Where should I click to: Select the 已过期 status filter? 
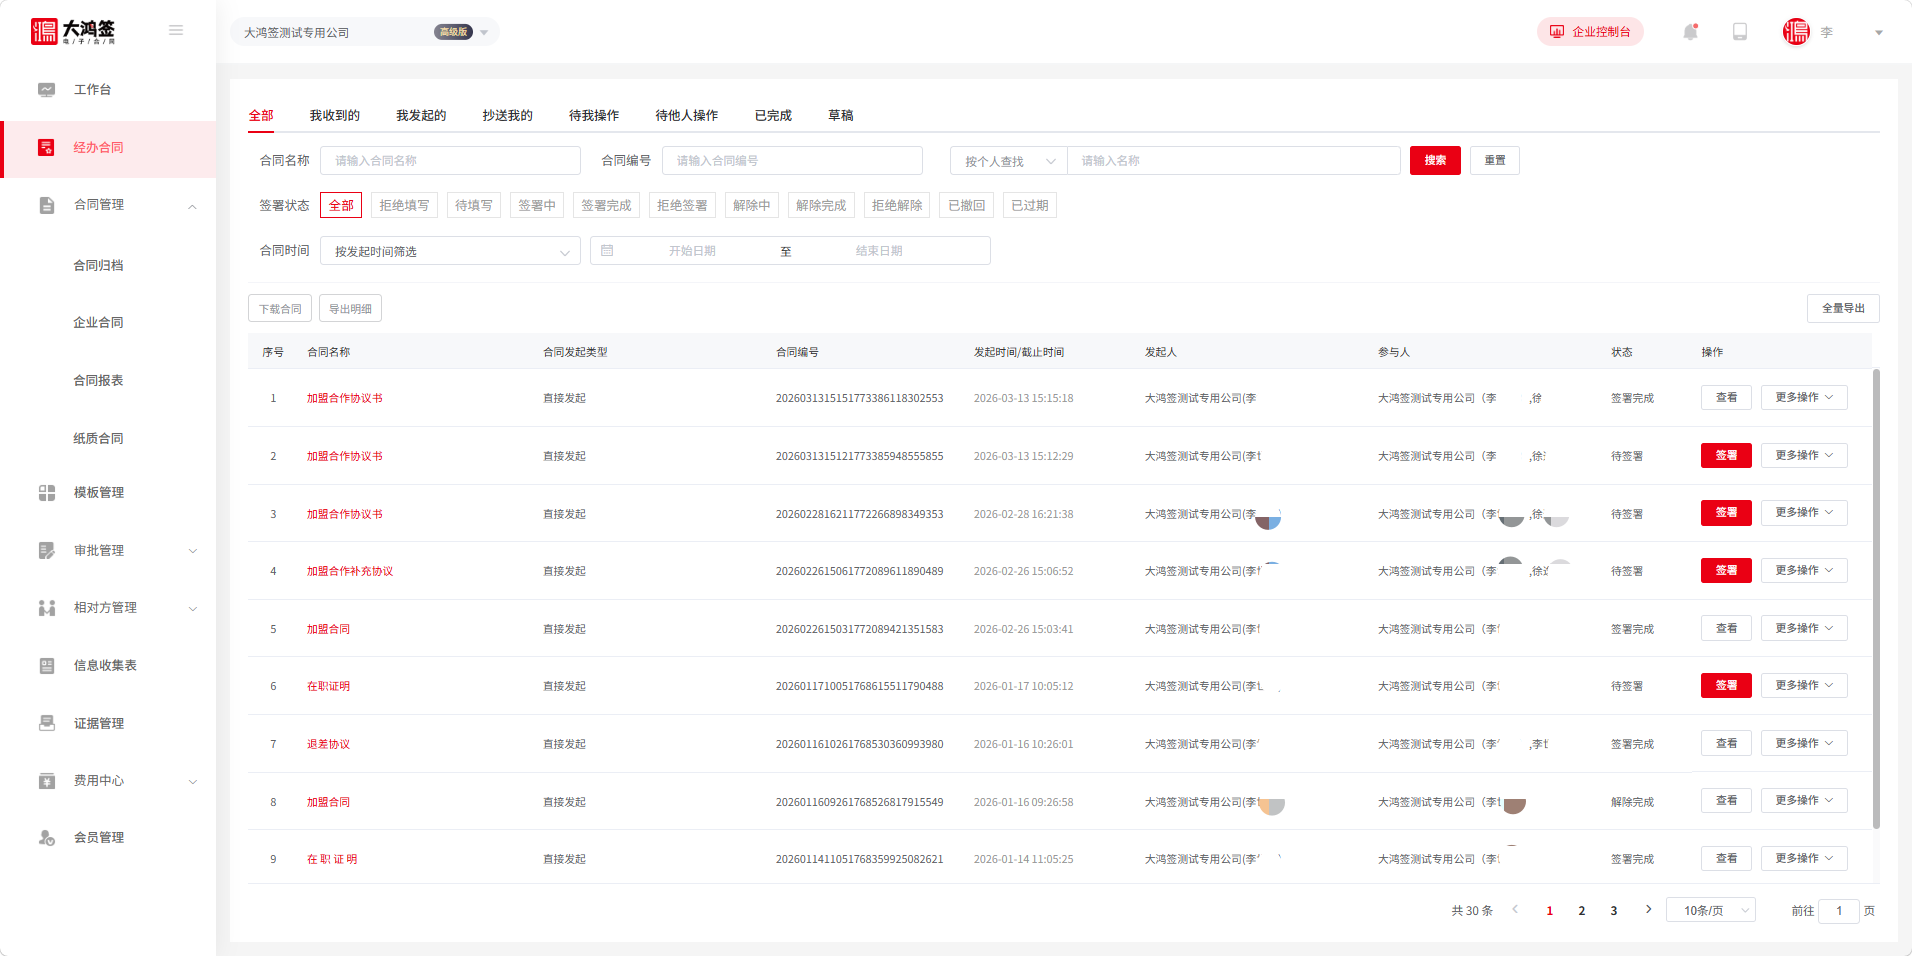click(1029, 206)
